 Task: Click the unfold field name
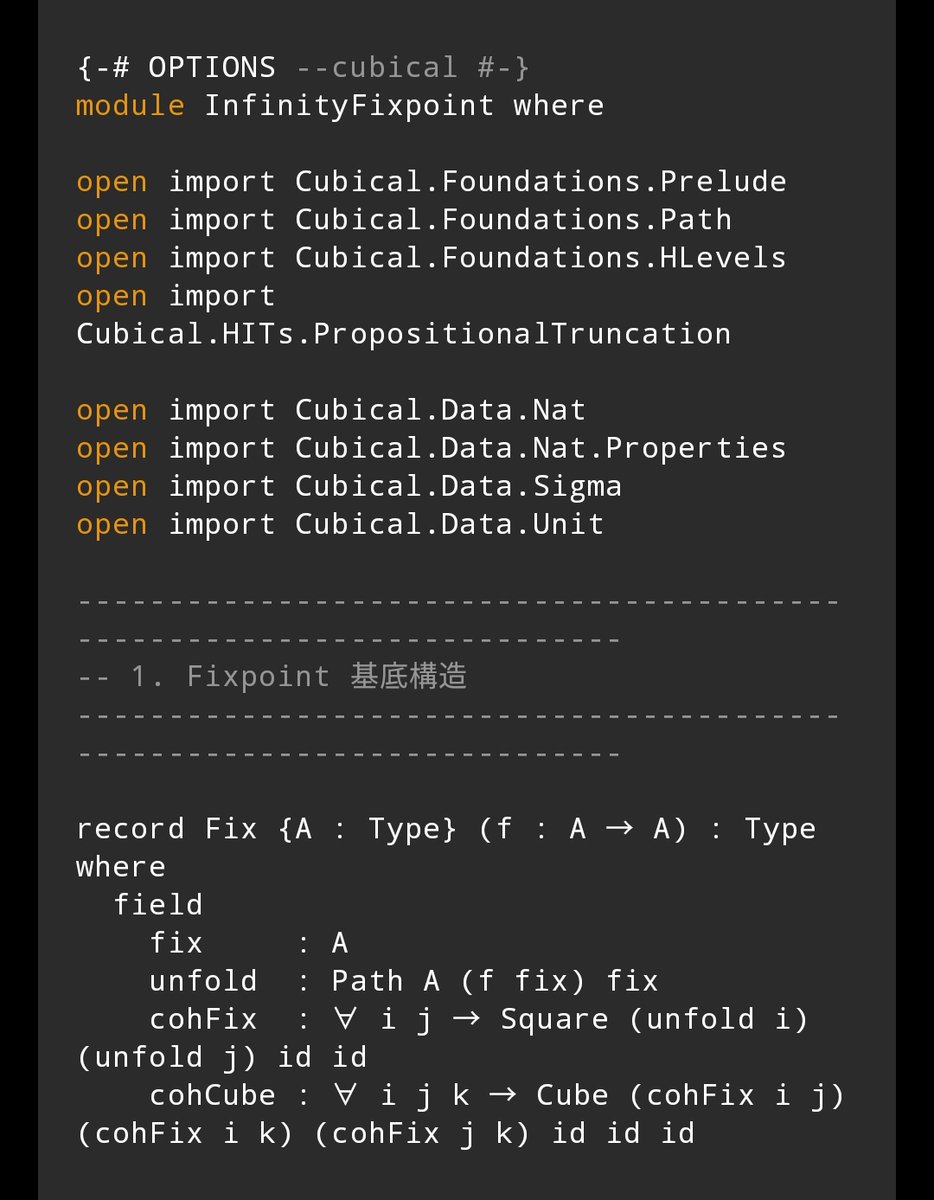203,981
